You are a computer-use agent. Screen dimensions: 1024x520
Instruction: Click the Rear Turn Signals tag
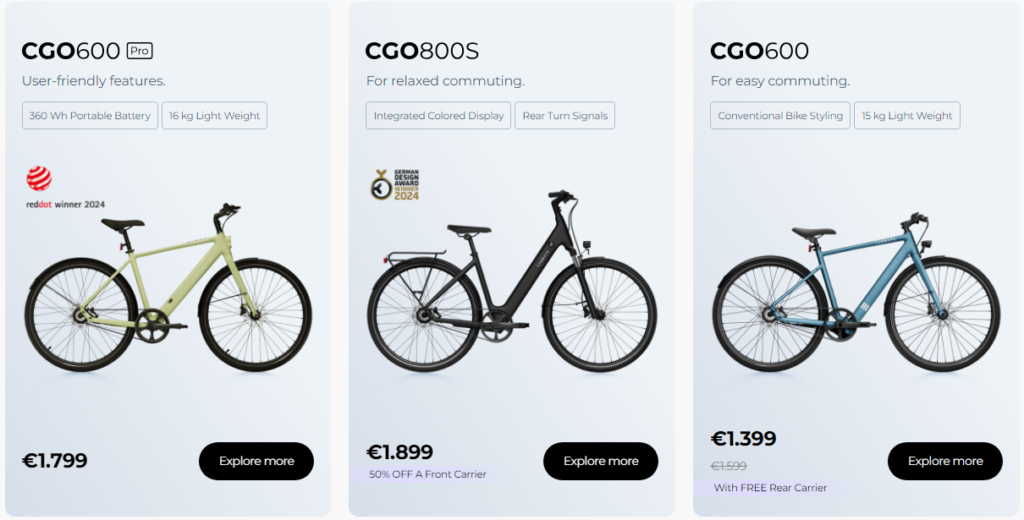click(x=564, y=116)
